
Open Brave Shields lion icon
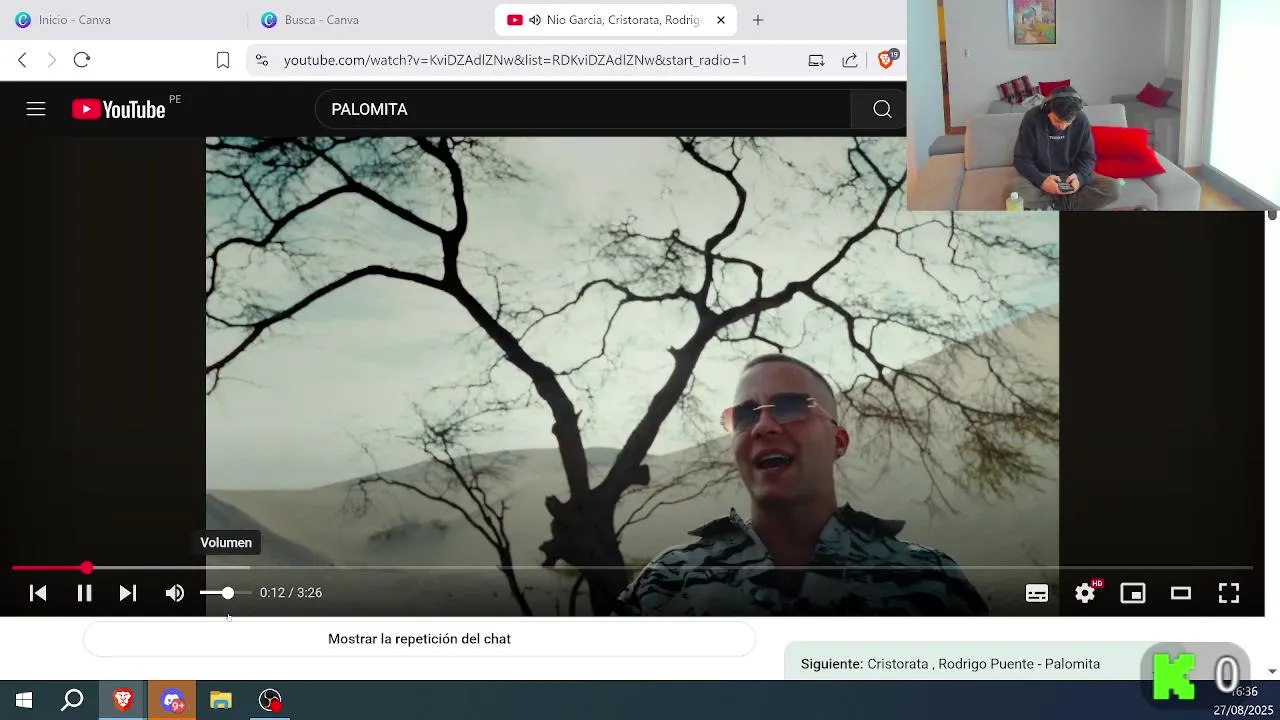pos(887,59)
